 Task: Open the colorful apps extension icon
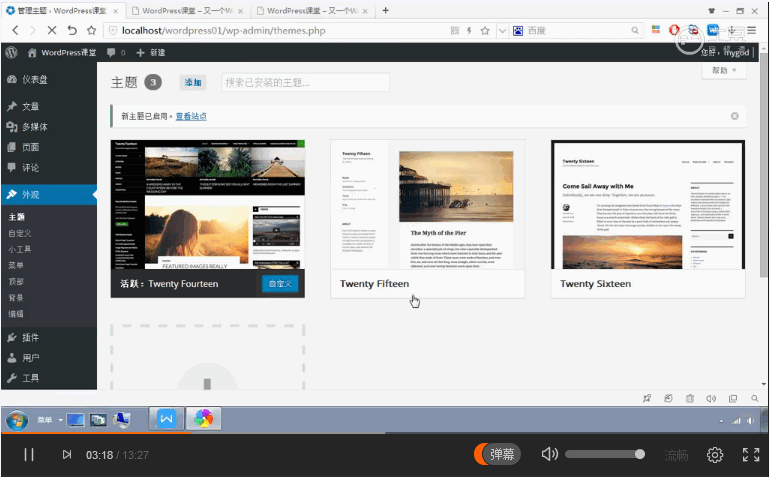pos(656,30)
